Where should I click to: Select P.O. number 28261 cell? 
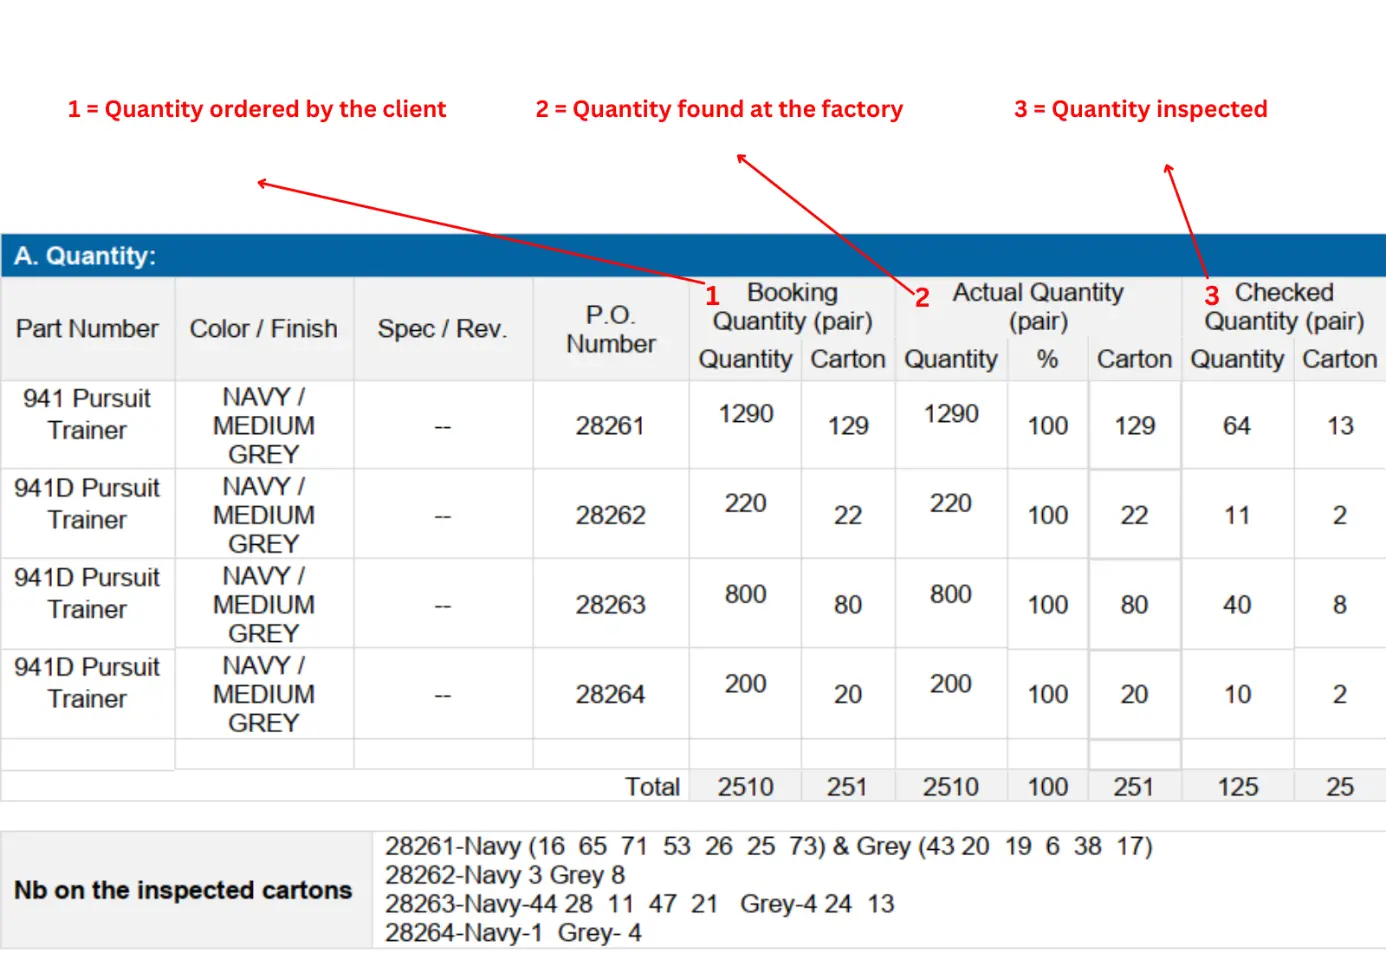[610, 426]
